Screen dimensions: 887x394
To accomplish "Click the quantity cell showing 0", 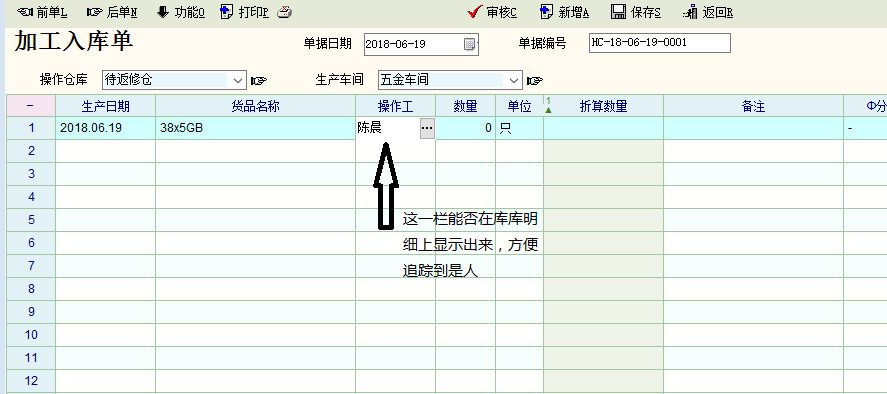I will (466, 129).
